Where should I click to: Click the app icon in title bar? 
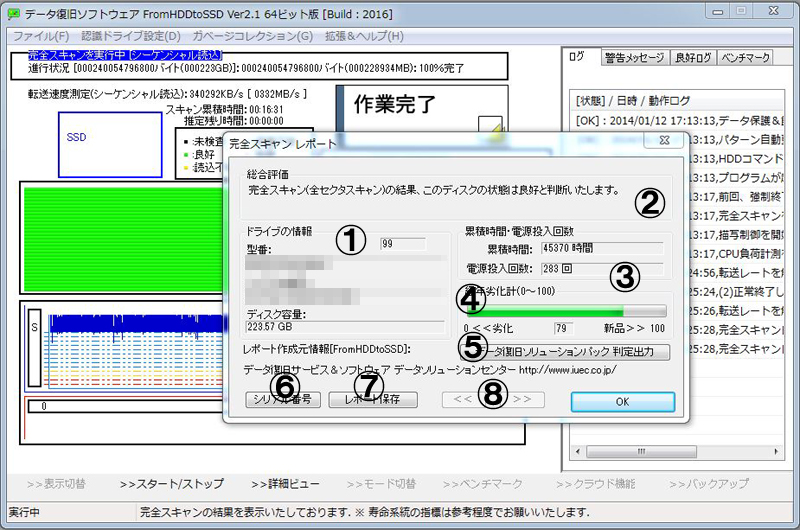pyautogui.click(x=14, y=14)
